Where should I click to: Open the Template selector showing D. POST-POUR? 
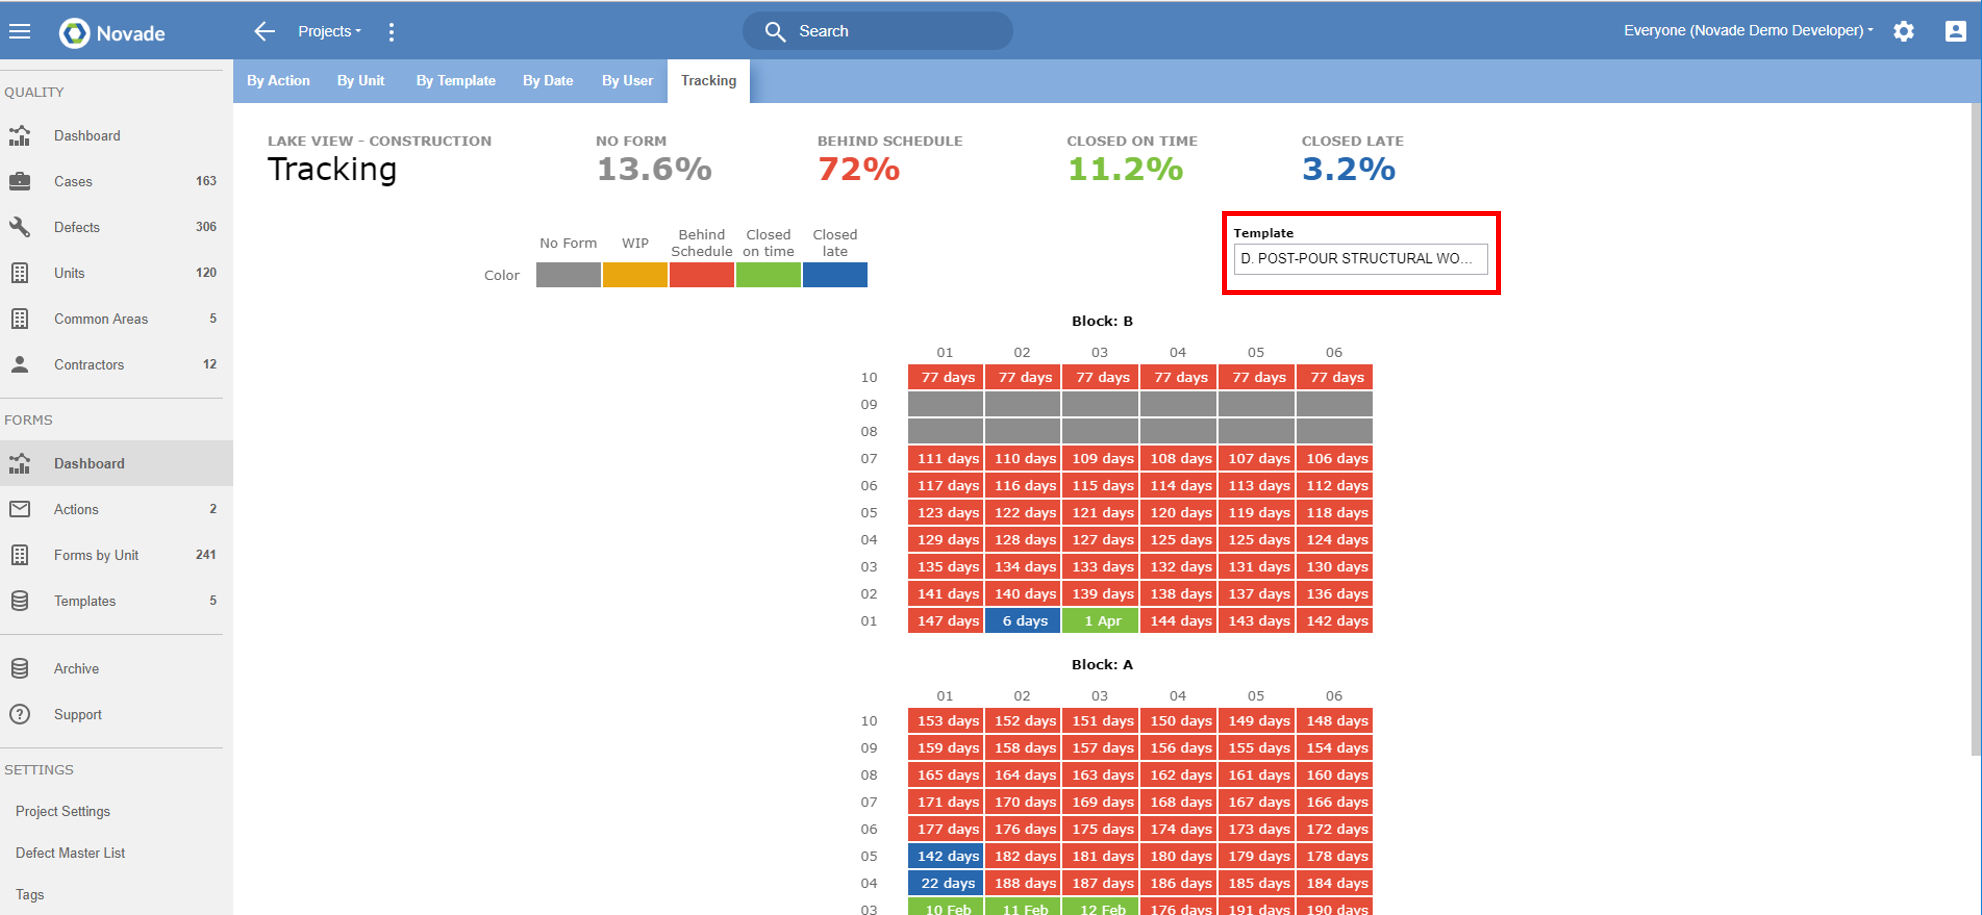[1360, 258]
